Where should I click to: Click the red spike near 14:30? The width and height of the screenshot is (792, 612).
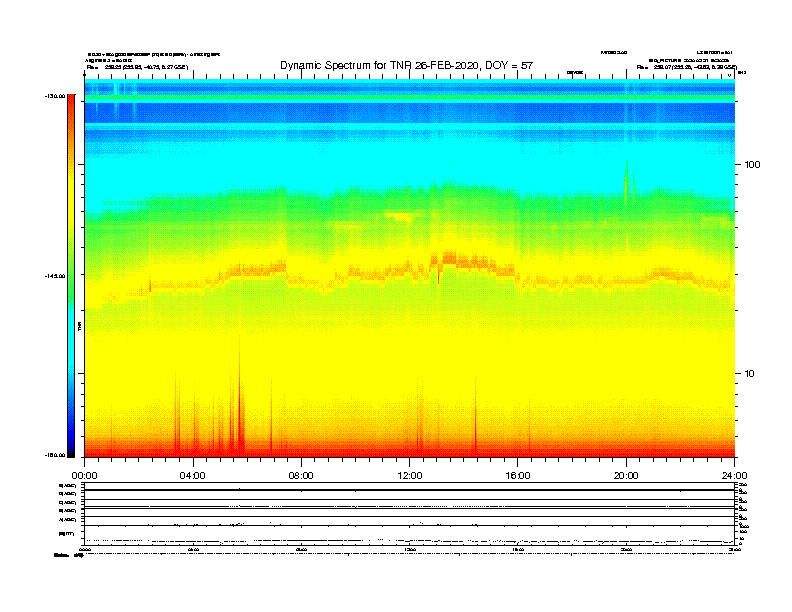(475, 417)
